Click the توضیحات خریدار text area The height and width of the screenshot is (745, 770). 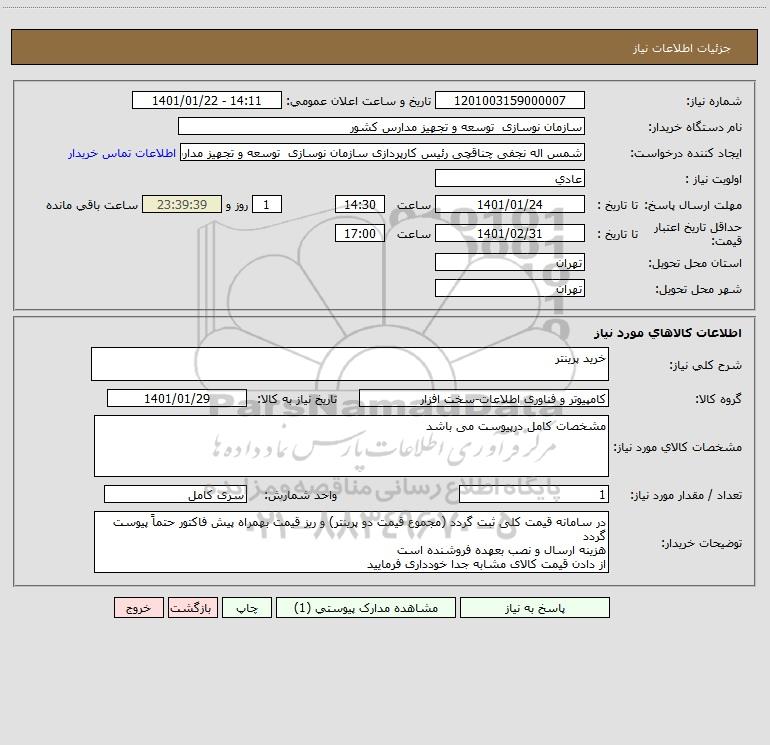[x=351, y=542]
